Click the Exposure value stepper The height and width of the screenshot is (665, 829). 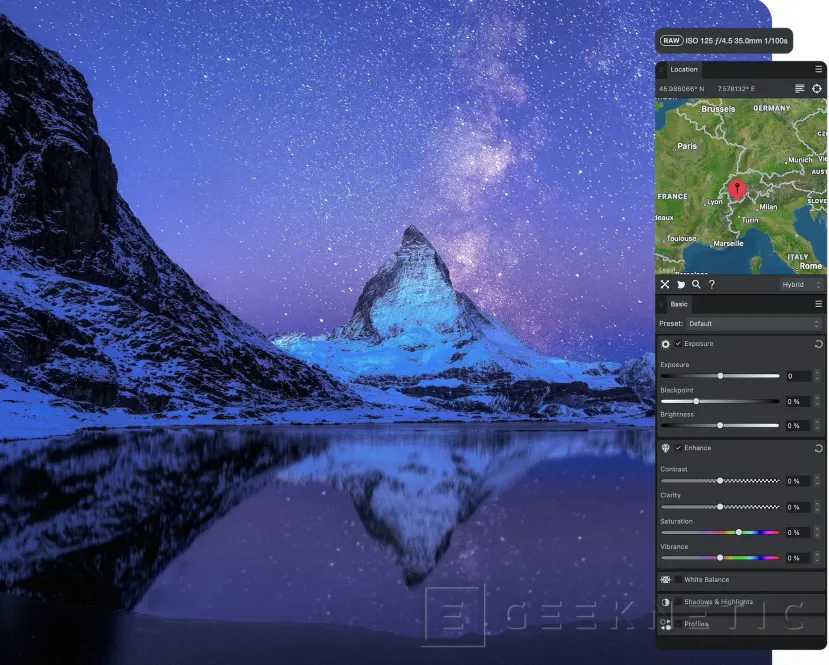(817, 376)
